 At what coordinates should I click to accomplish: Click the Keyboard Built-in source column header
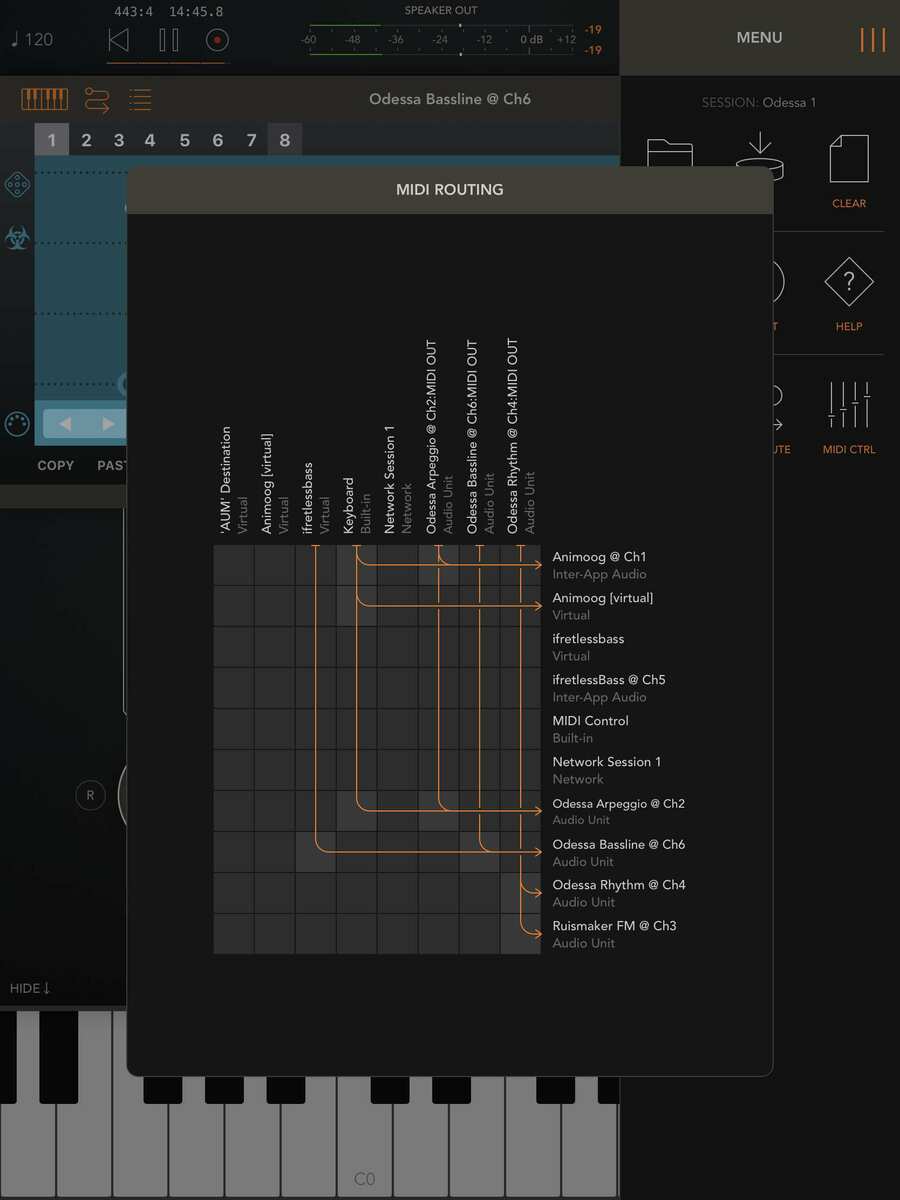(x=356, y=506)
